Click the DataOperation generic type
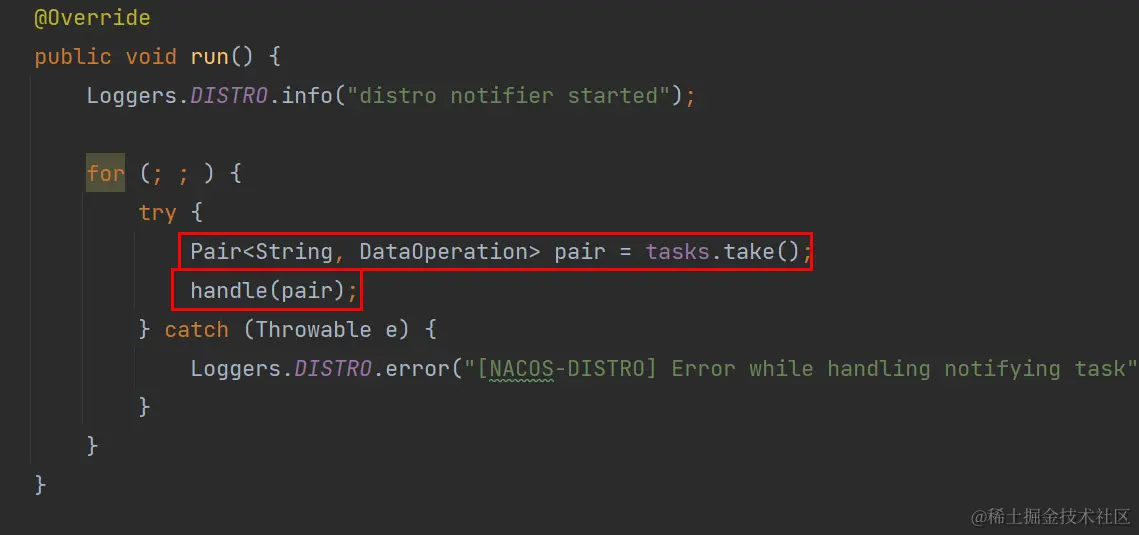The width and height of the screenshot is (1139, 535). click(x=445, y=252)
